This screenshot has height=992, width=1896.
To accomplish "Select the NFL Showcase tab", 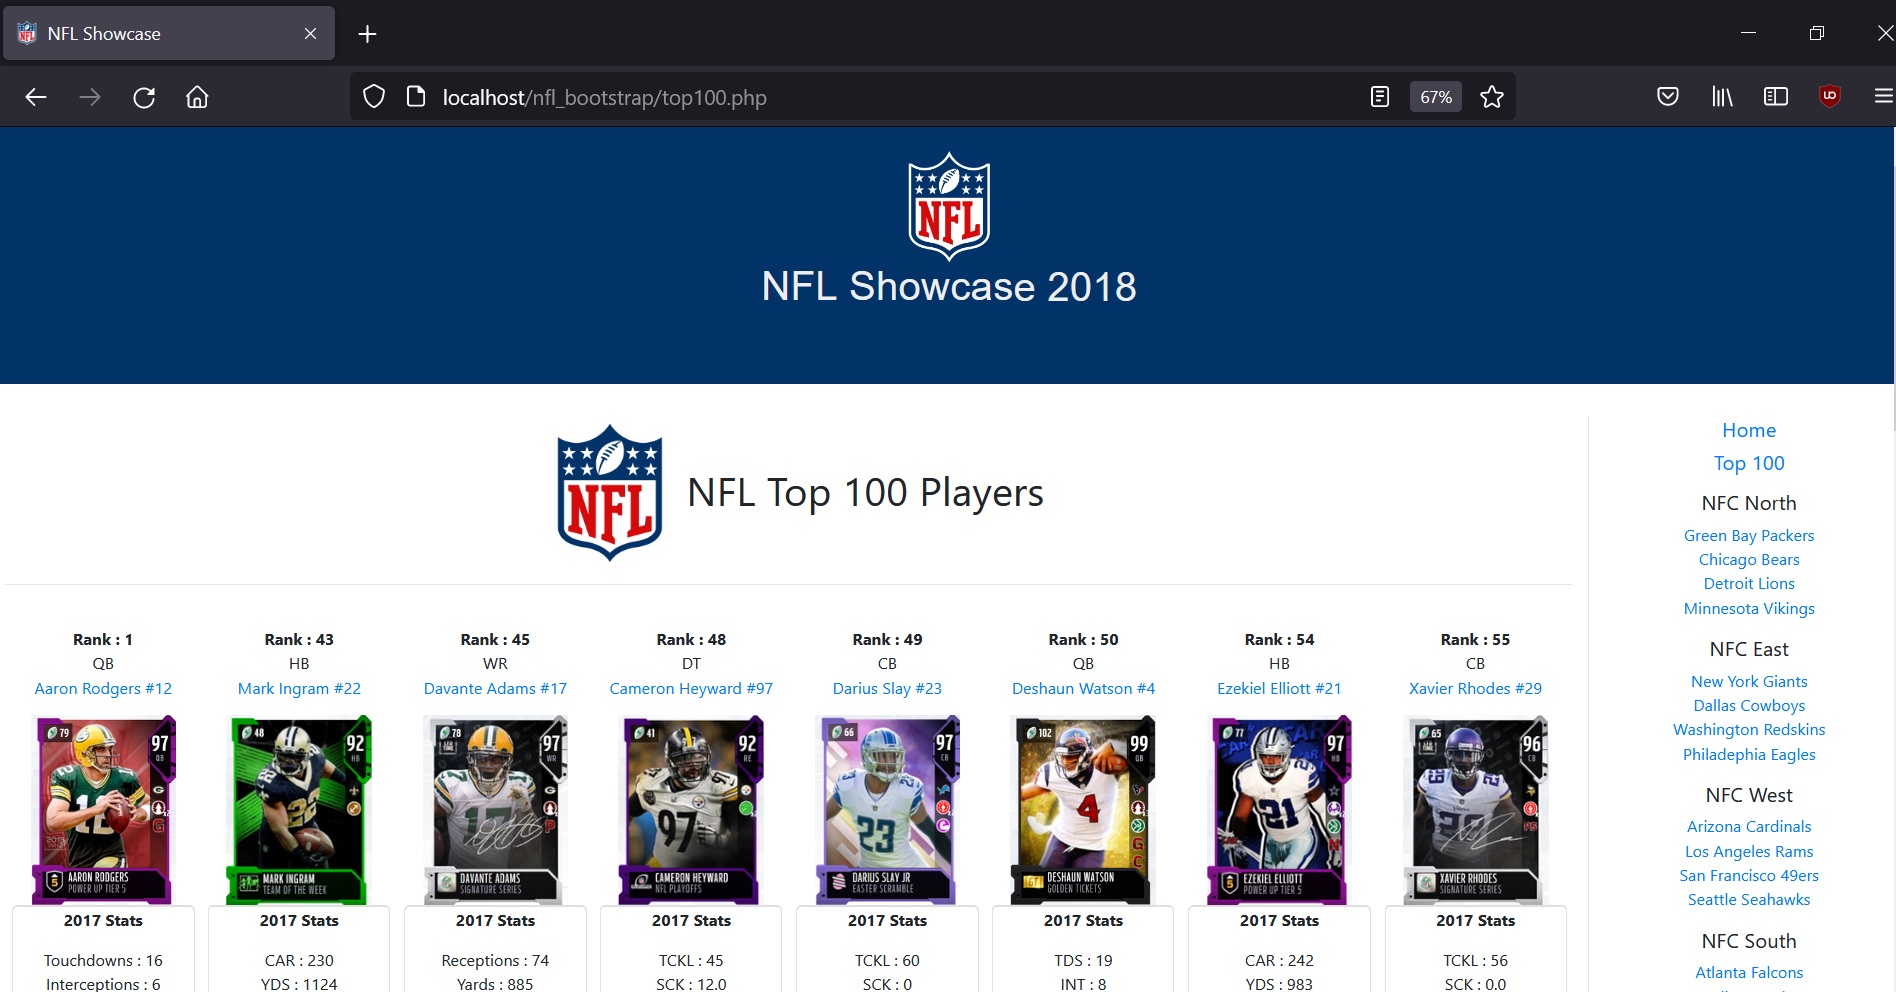I will pyautogui.click(x=160, y=34).
